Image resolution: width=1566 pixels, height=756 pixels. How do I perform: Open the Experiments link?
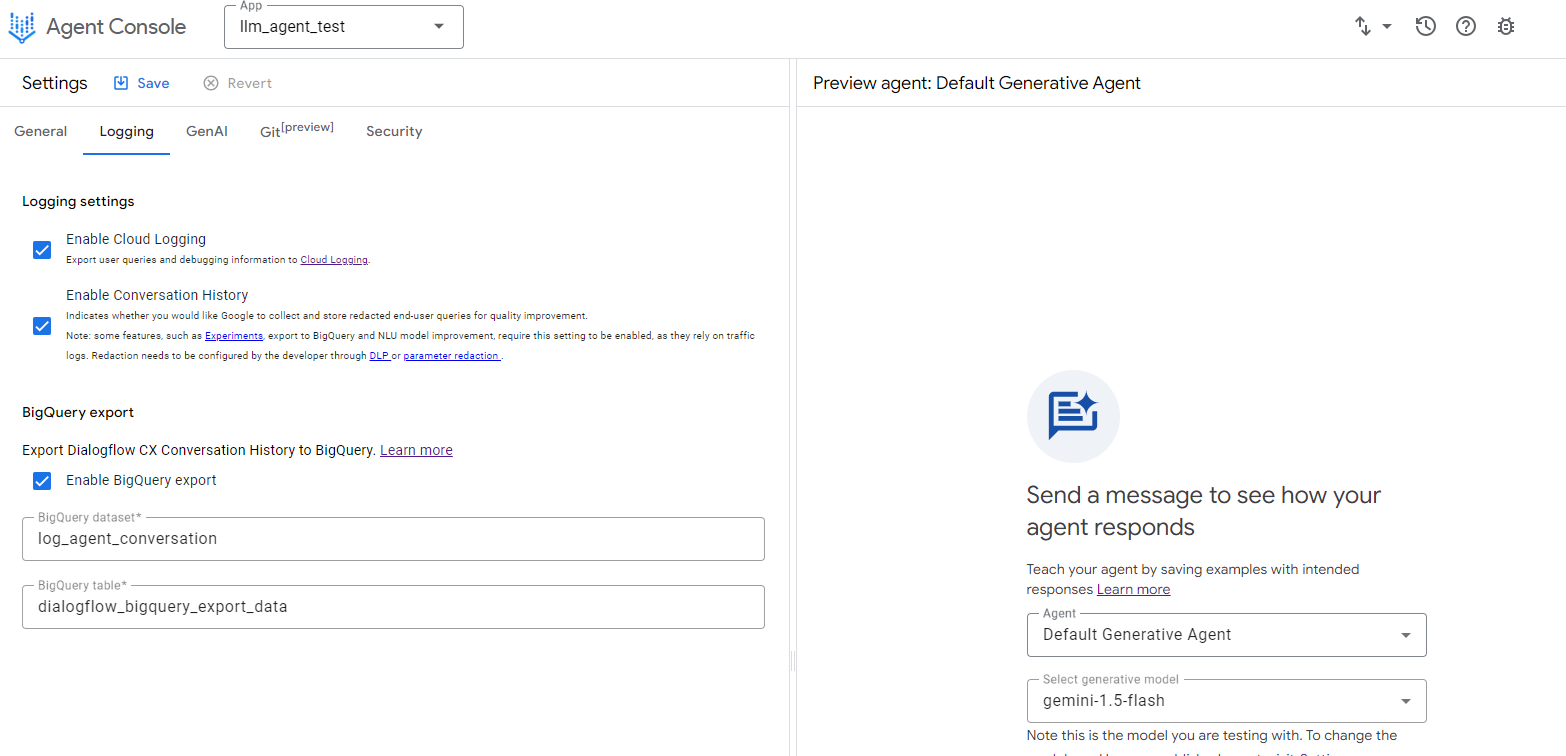(x=234, y=336)
